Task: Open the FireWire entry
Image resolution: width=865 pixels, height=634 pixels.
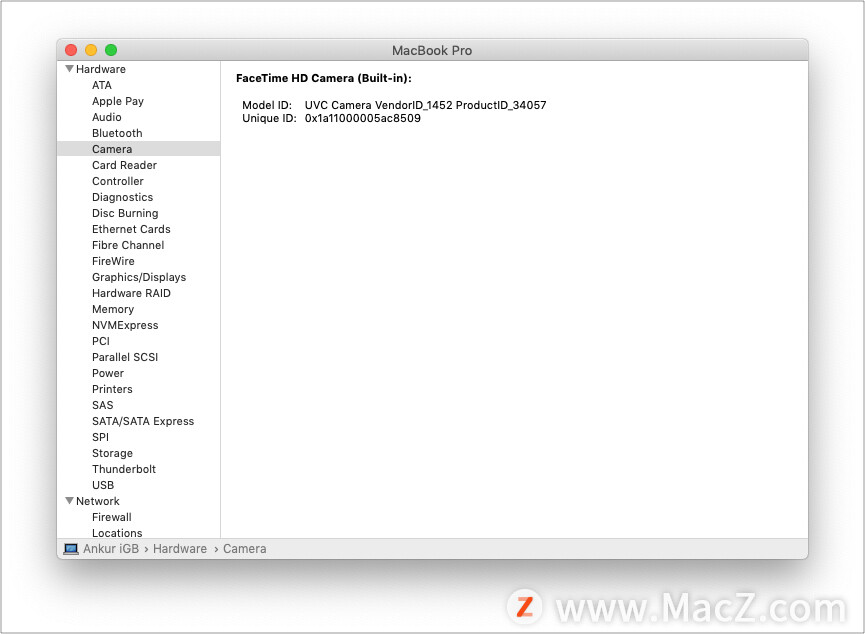Action: click(113, 261)
